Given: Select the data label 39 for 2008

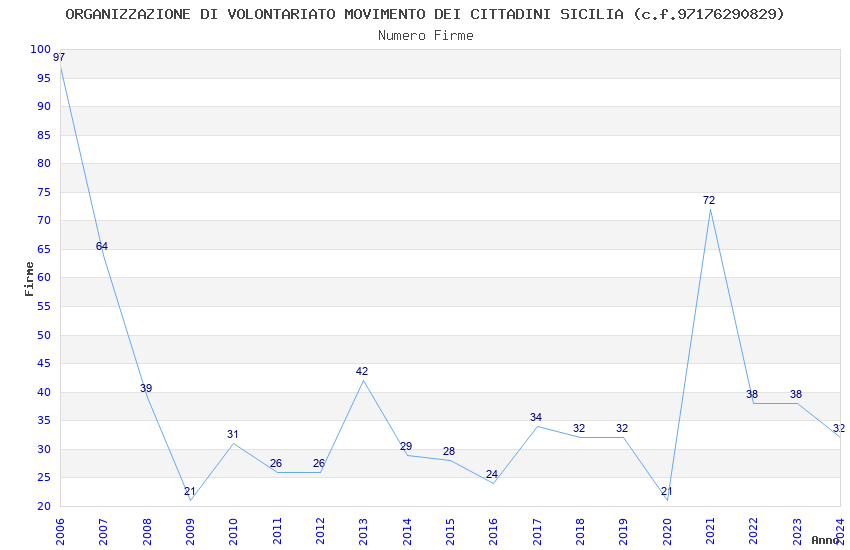Looking at the screenshot, I should click(x=146, y=388).
